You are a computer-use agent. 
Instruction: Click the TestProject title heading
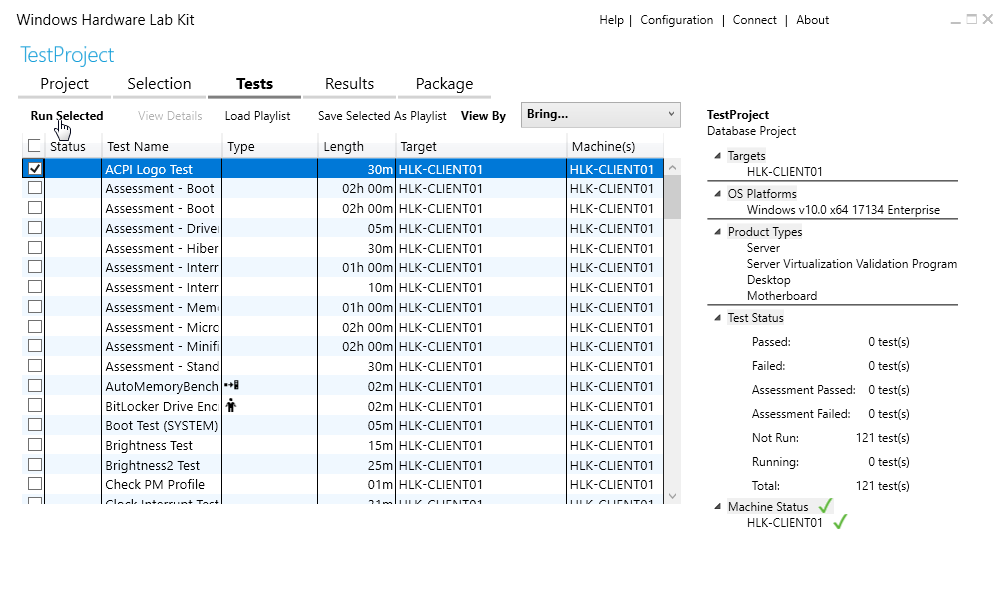coord(67,55)
